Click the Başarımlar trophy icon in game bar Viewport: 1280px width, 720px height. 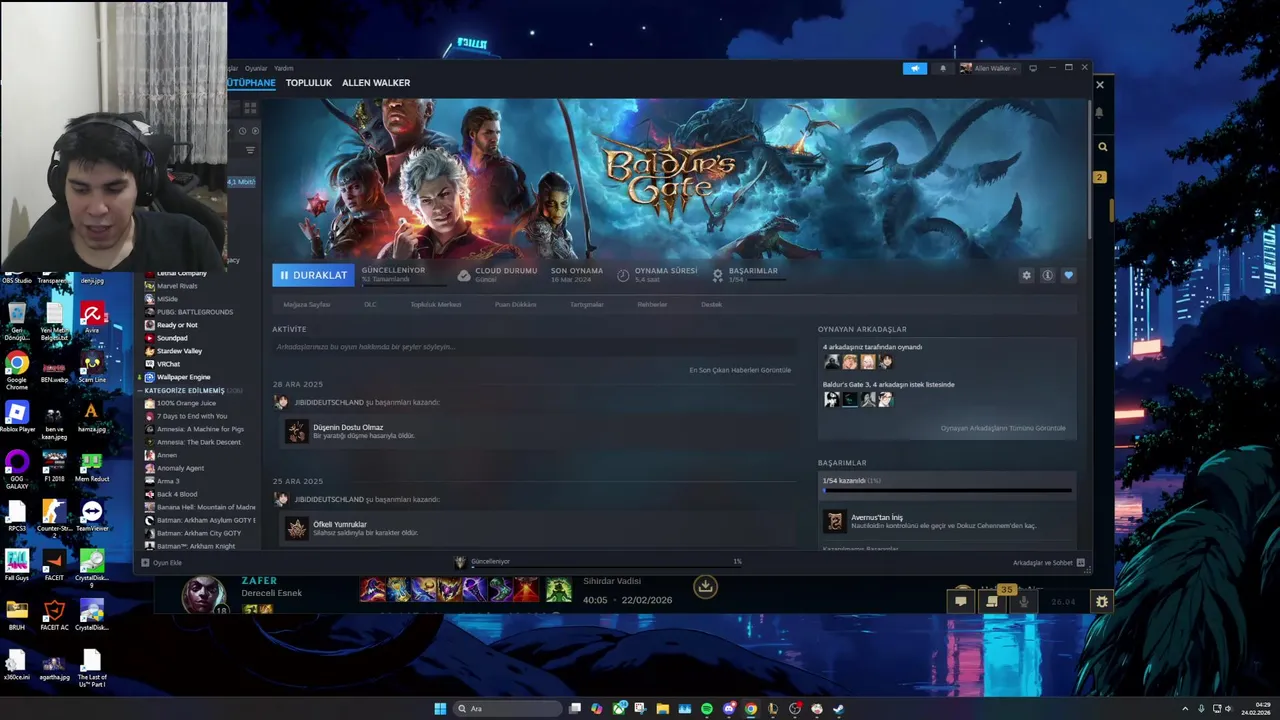718,275
